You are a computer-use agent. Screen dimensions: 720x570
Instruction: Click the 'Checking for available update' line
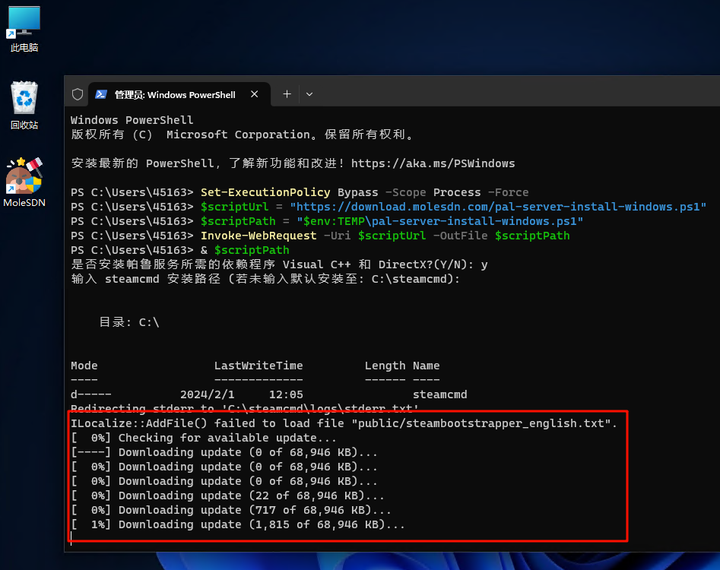pyautogui.click(x=203, y=438)
